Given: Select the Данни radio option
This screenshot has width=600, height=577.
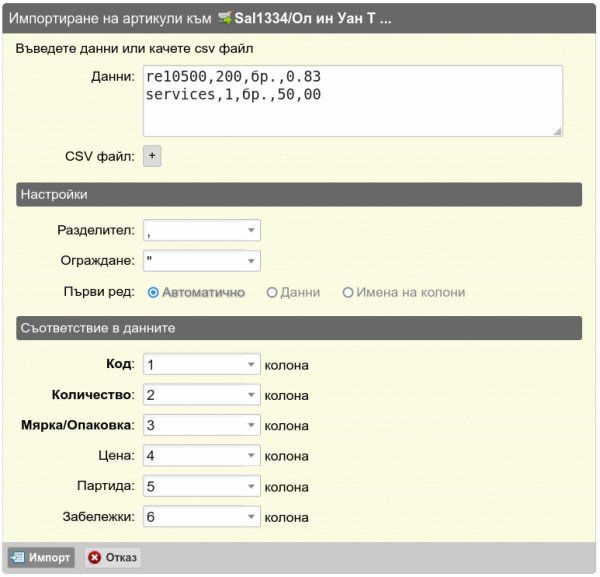Looking at the screenshot, I should (272, 293).
